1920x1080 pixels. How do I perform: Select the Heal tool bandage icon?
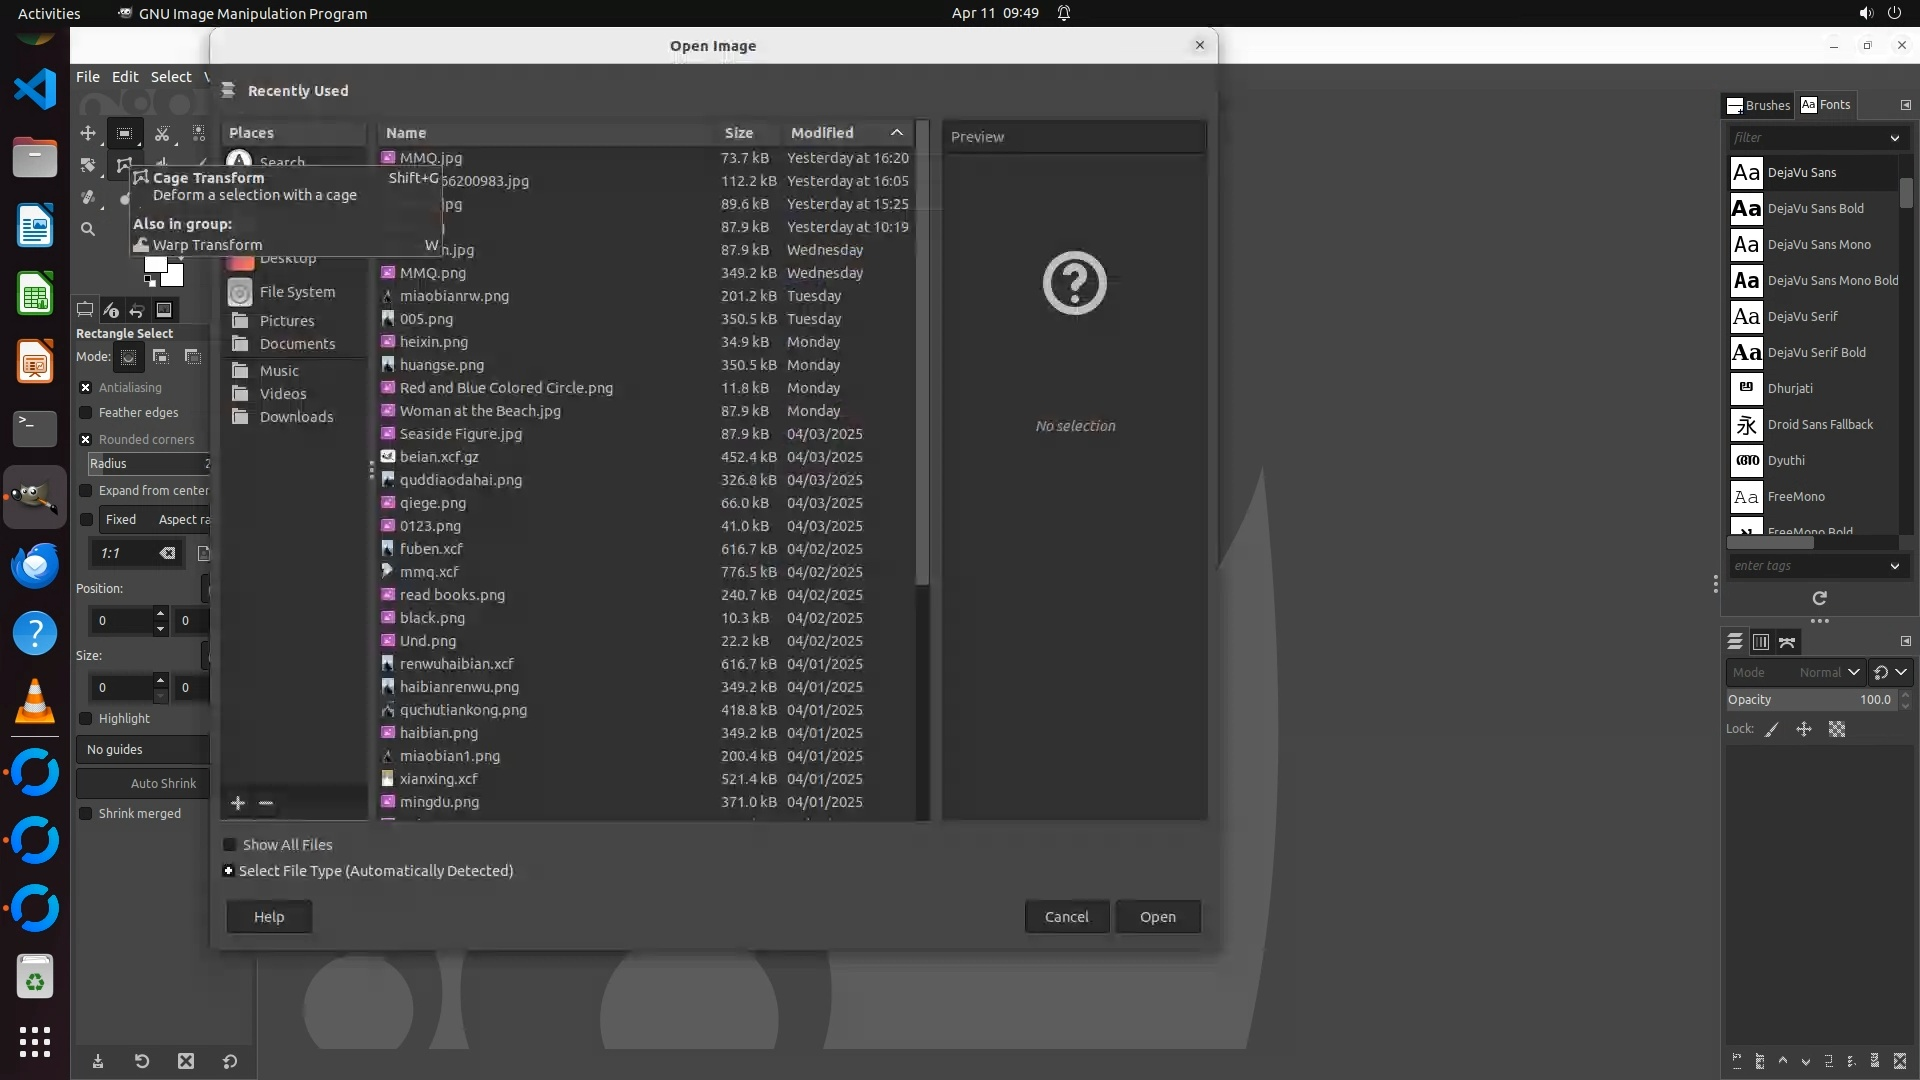[88, 197]
